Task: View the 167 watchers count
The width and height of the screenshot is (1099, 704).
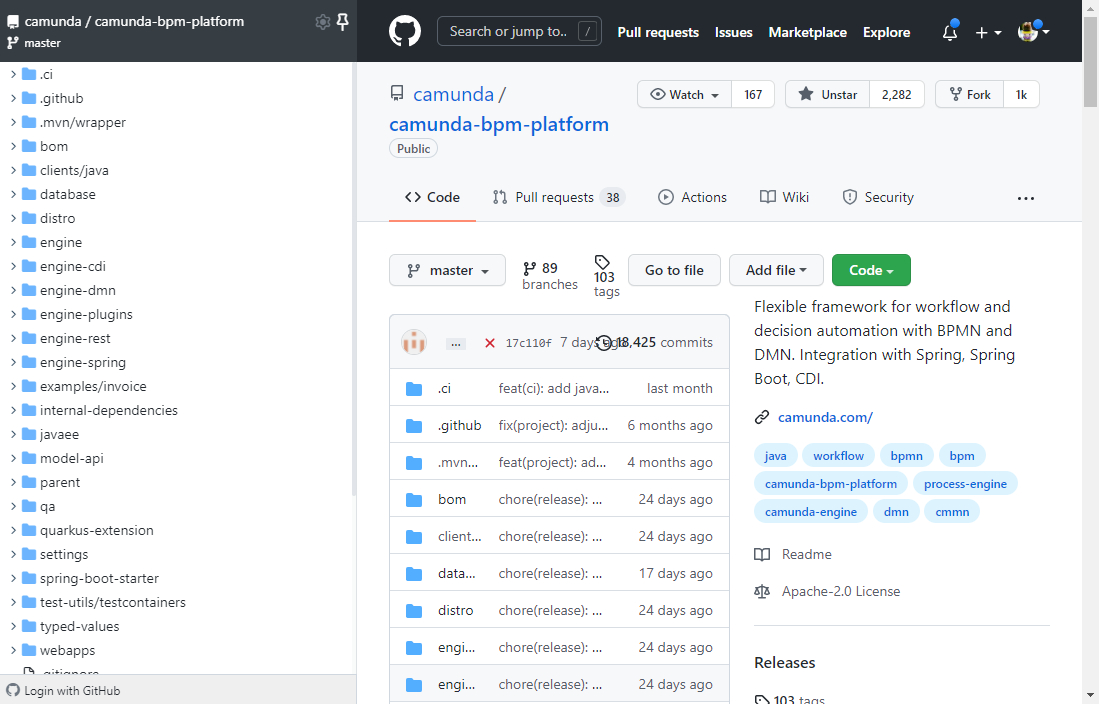Action: [753, 95]
